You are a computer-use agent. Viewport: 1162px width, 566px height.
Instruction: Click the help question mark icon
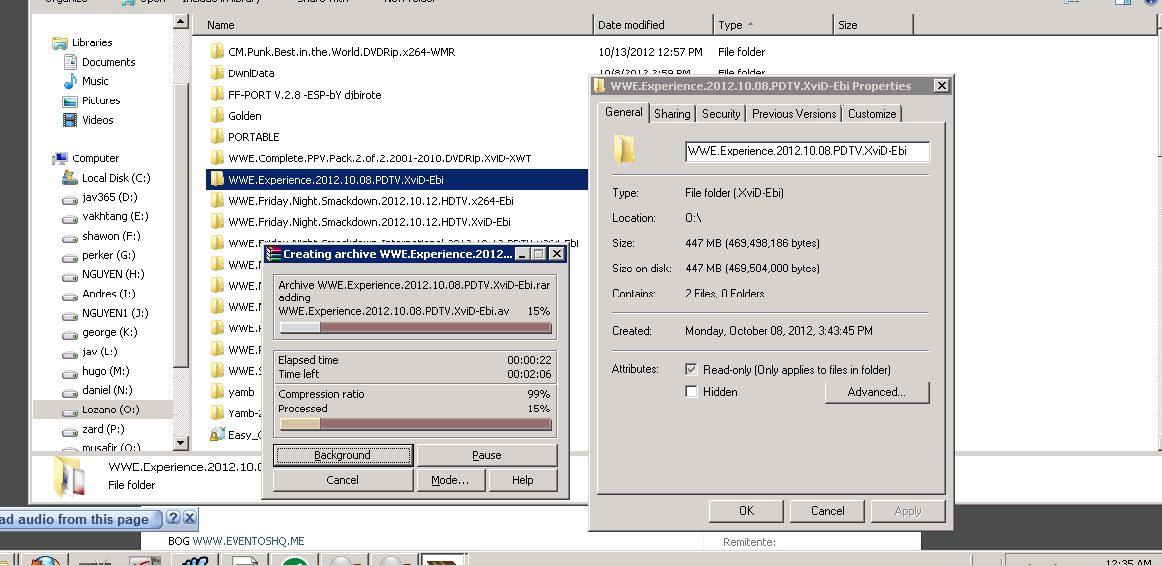pyautogui.click(x=172, y=518)
